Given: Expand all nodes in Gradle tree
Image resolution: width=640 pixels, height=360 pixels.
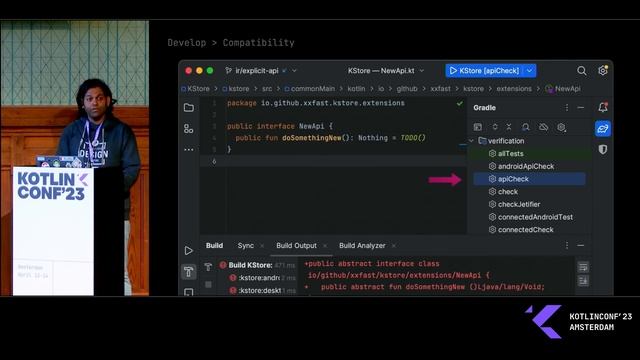Looking at the screenshot, I should tap(495, 127).
